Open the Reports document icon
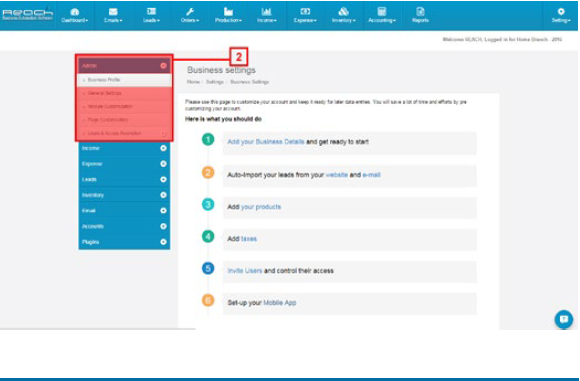The image size is (580, 381). (x=420, y=16)
